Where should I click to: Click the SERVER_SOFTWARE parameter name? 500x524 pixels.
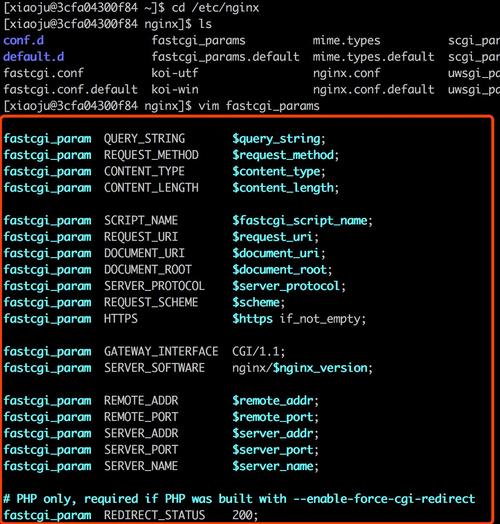pyautogui.click(x=154, y=368)
